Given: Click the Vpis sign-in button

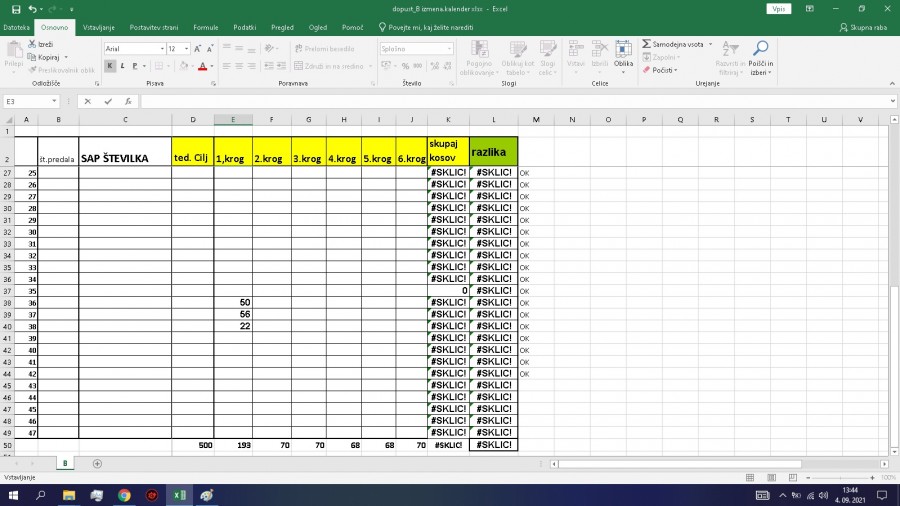Looking at the screenshot, I should [x=778, y=8].
